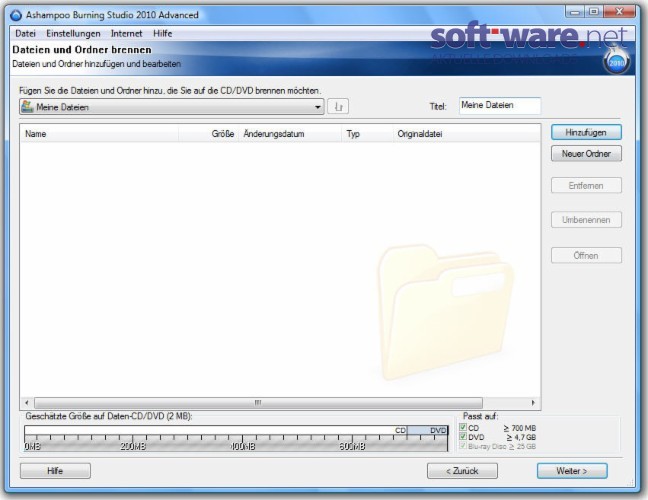The image size is (648, 500).
Task: Close the Ashampoo Burning Studio window
Action: coord(619,12)
